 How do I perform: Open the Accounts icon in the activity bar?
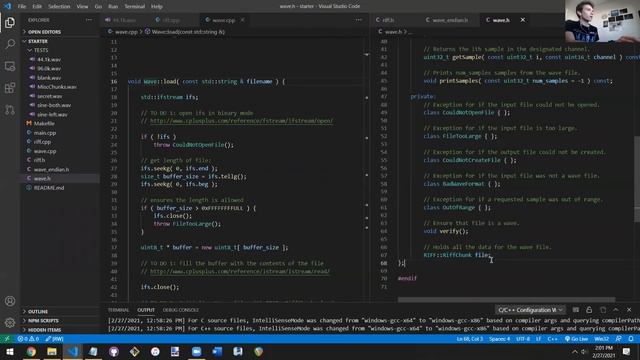10,301
